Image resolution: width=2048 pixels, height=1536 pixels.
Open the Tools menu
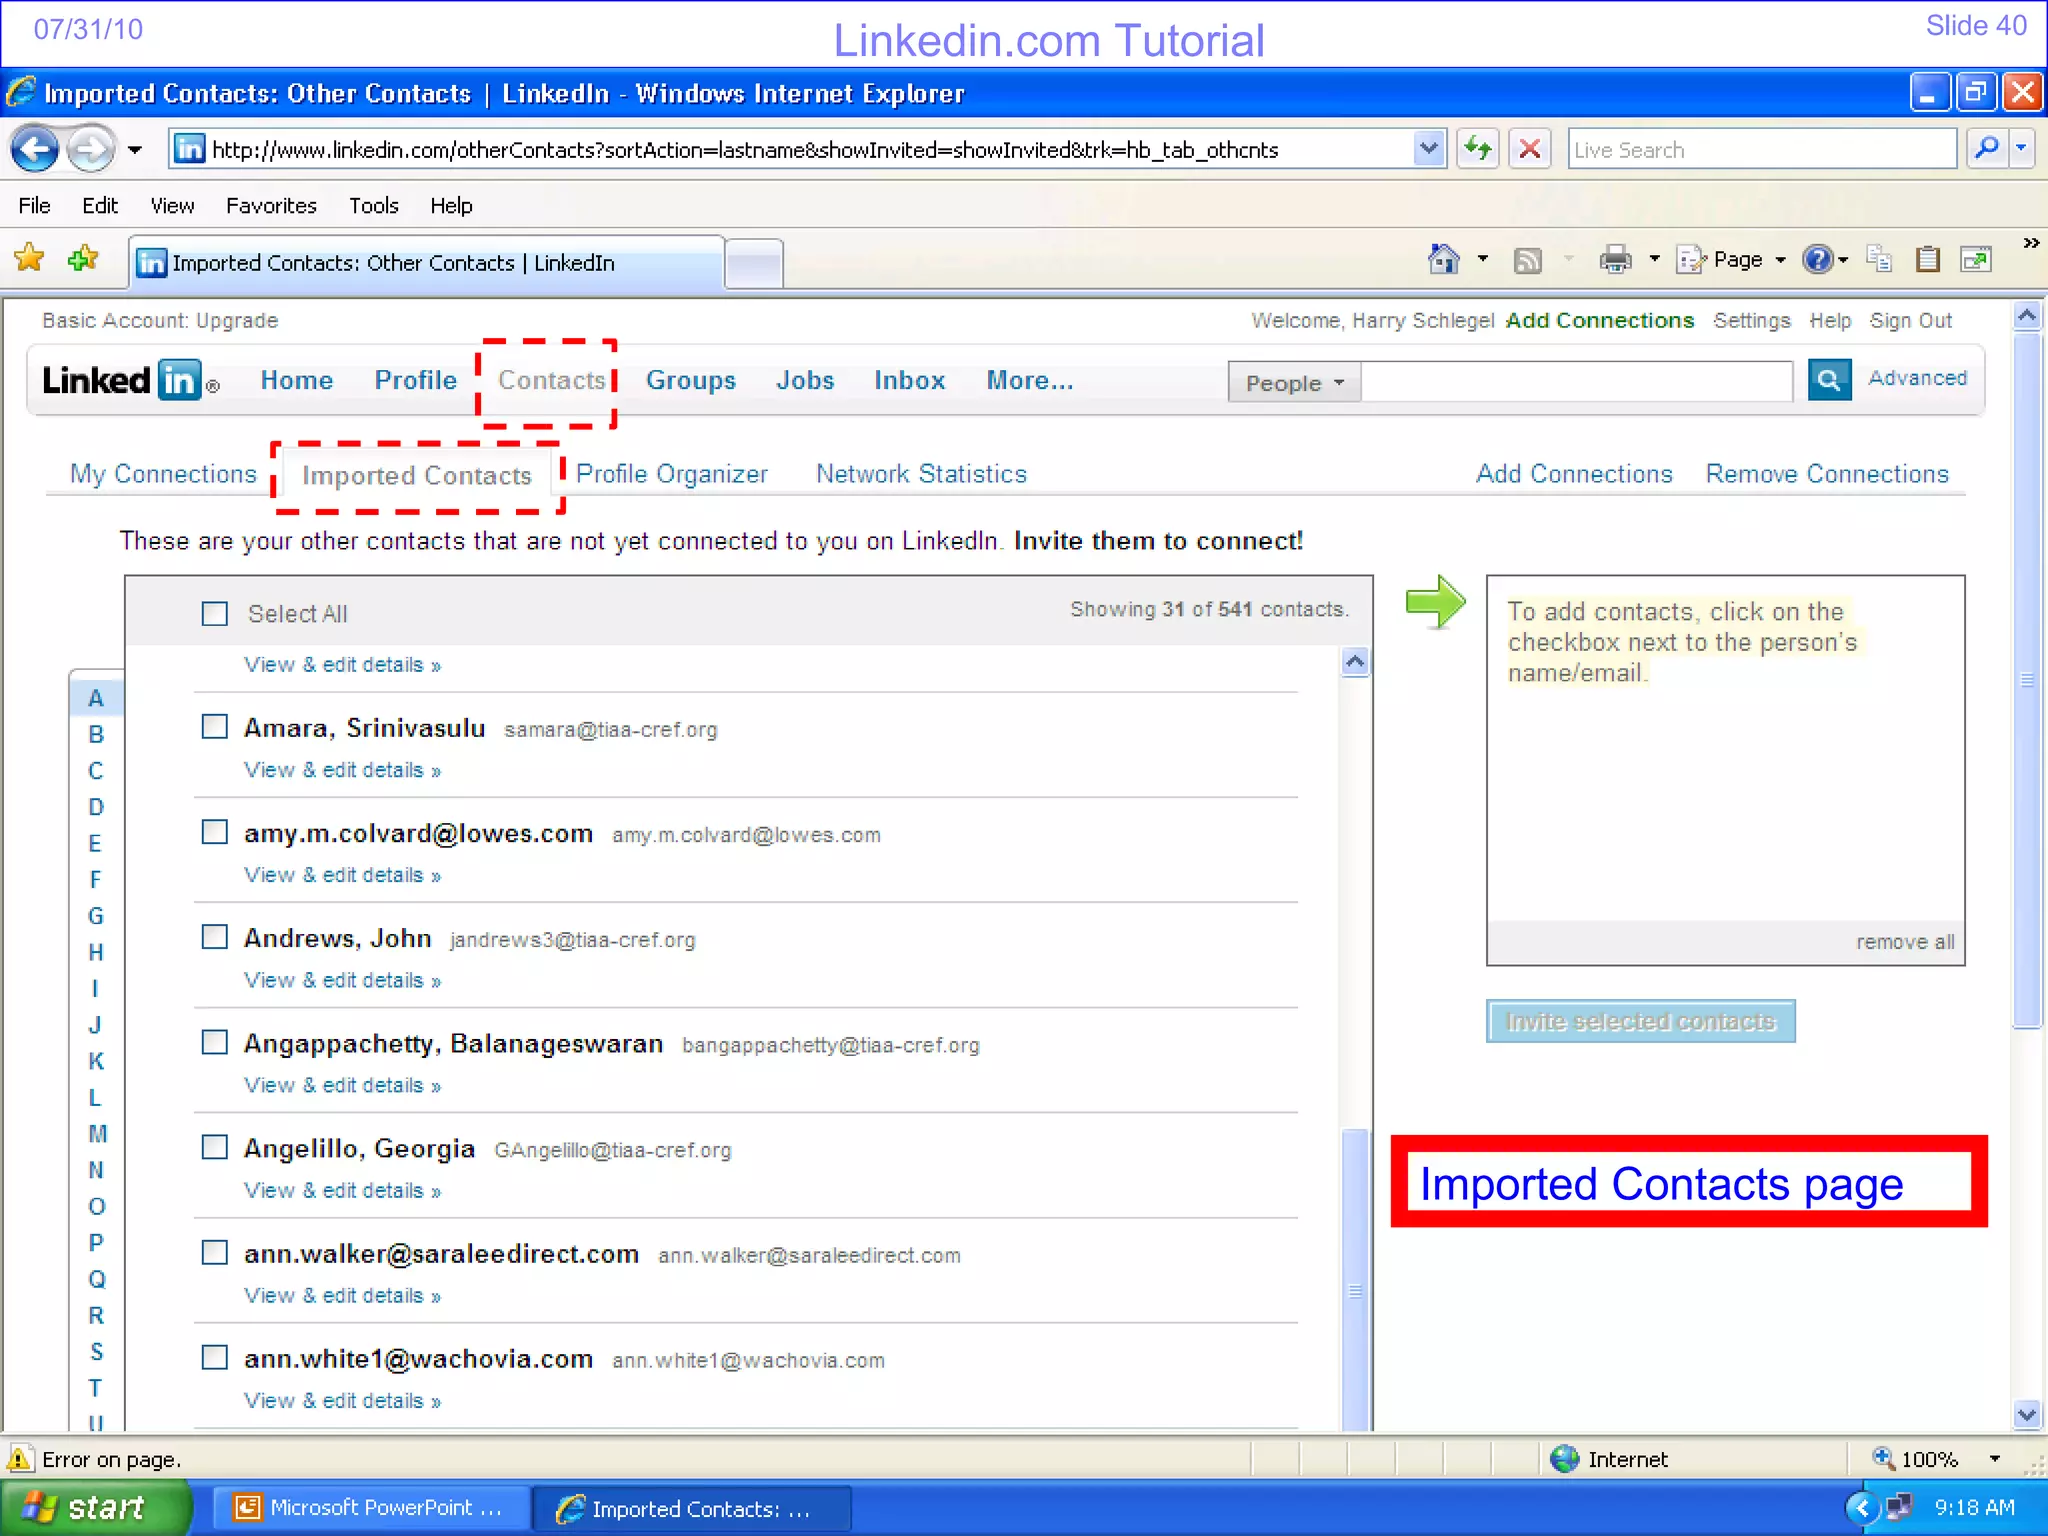pyautogui.click(x=373, y=206)
